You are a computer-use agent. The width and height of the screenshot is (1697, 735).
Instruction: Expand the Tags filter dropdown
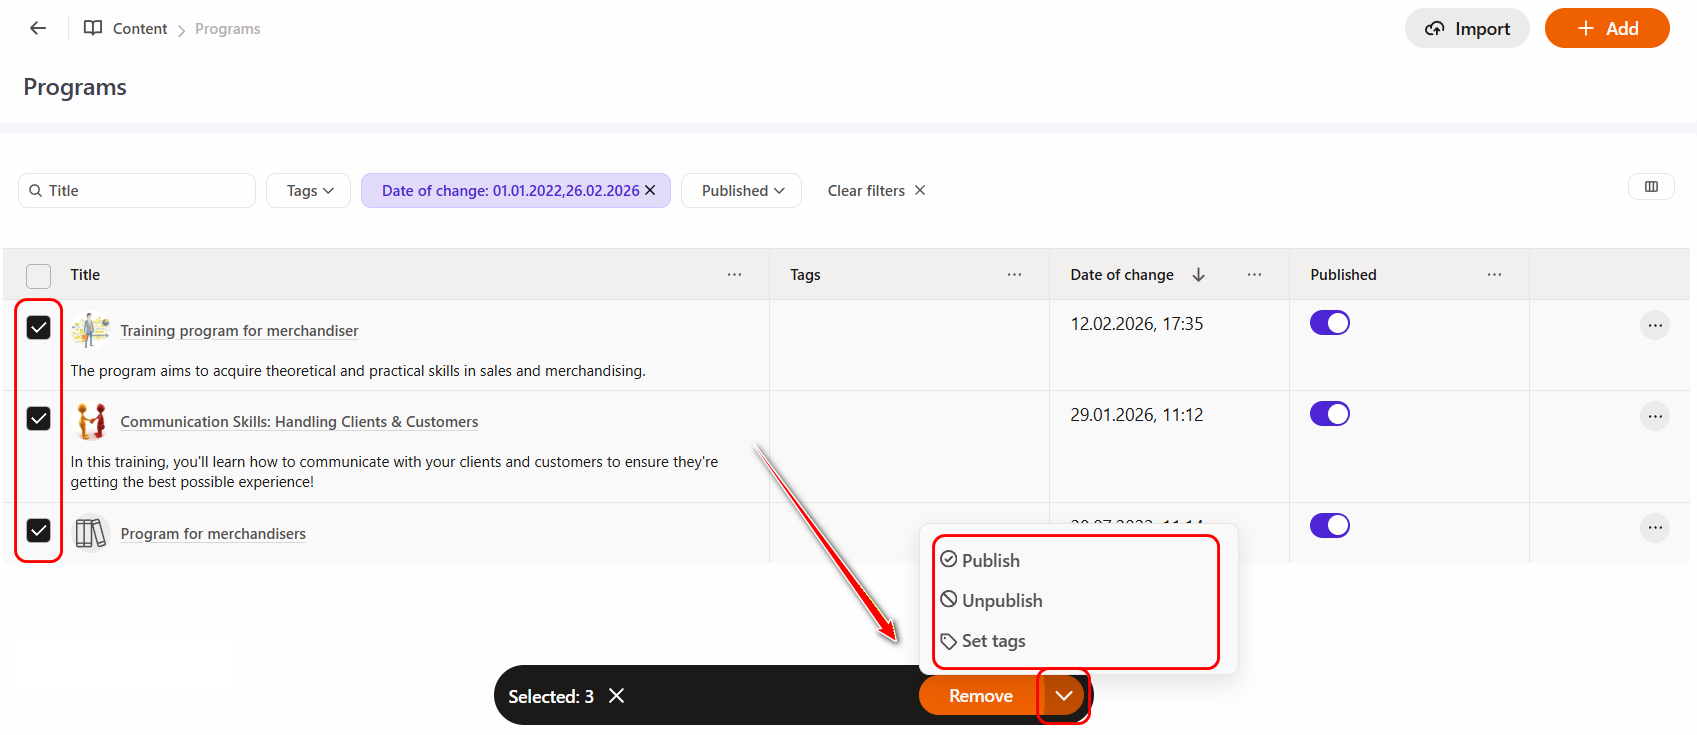308,191
